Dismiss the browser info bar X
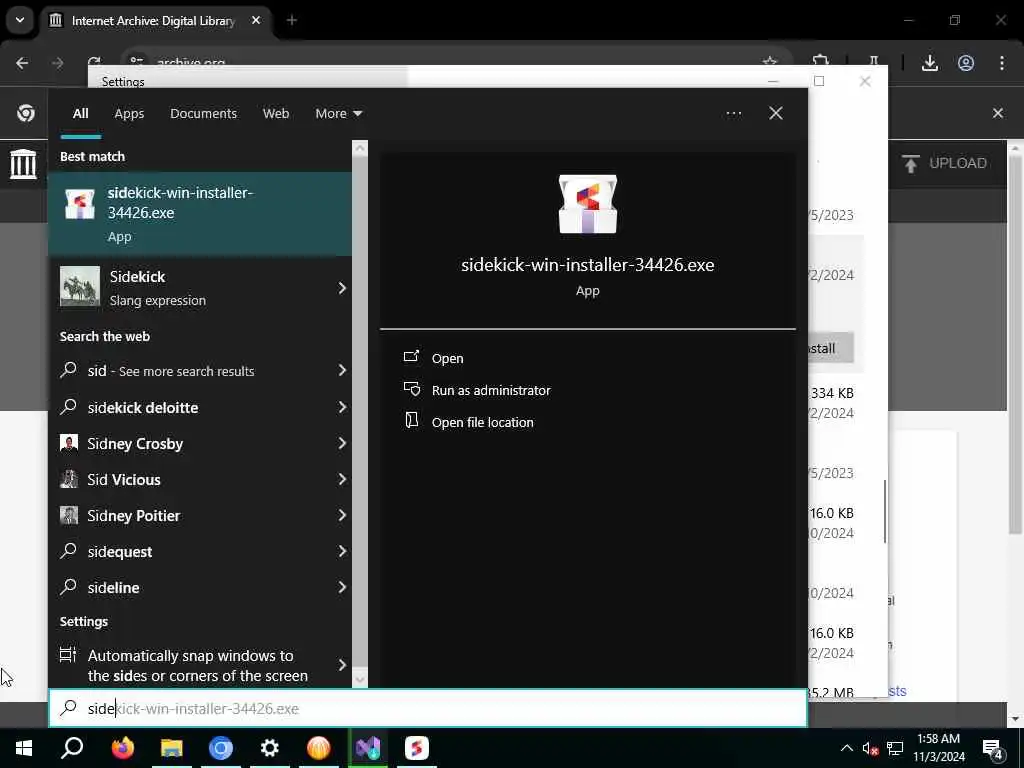The height and width of the screenshot is (768, 1024). [x=998, y=113]
